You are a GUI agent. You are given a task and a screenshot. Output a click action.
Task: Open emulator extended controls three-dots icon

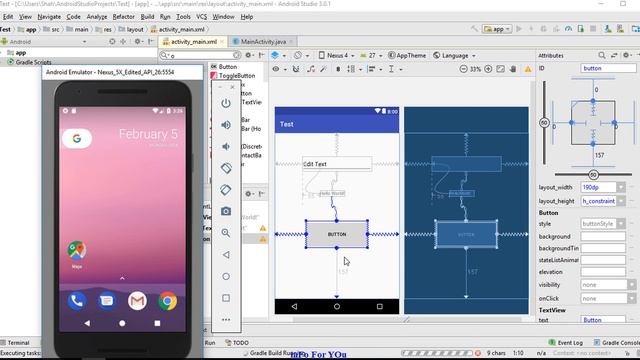click(226, 320)
